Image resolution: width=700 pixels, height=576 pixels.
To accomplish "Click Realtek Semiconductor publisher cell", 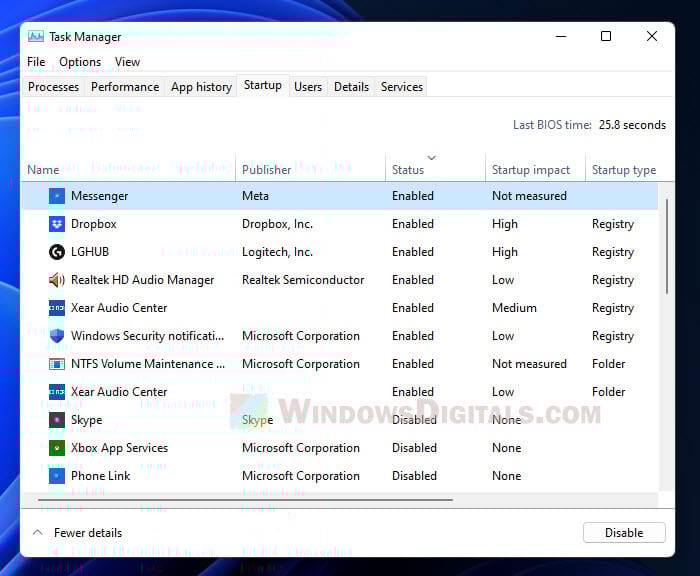I will point(303,280).
